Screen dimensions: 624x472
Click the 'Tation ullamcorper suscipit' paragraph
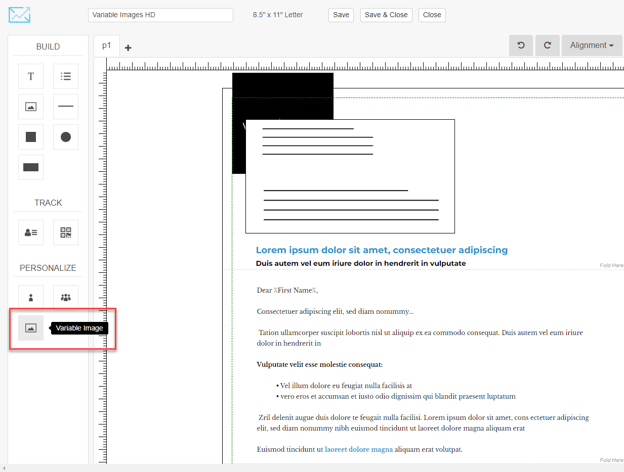pos(420,337)
